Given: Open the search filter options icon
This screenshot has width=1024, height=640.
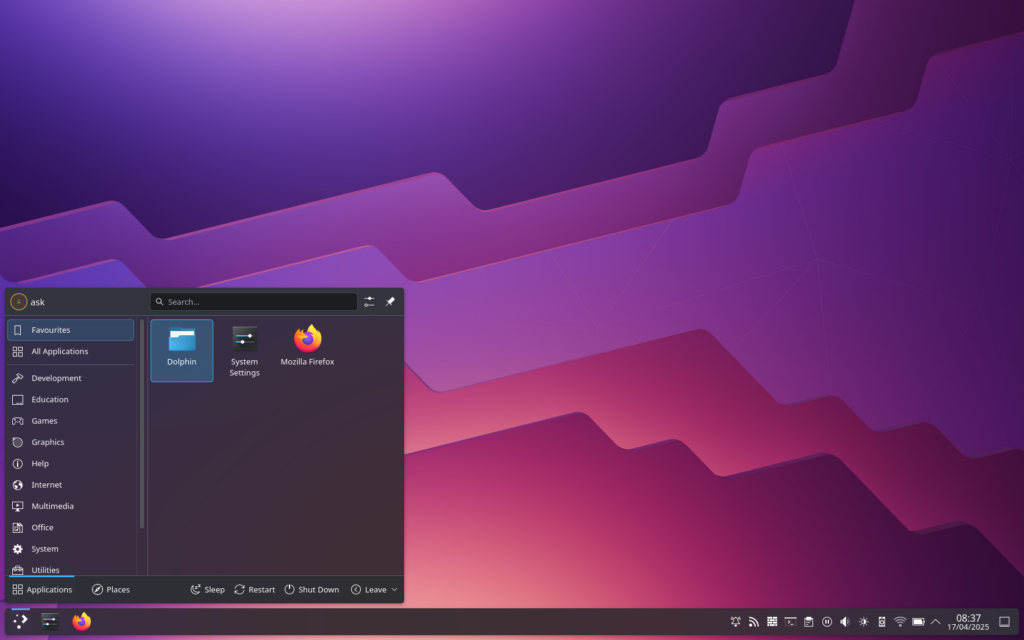Looking at the screenshot, I should click(368, 301).
